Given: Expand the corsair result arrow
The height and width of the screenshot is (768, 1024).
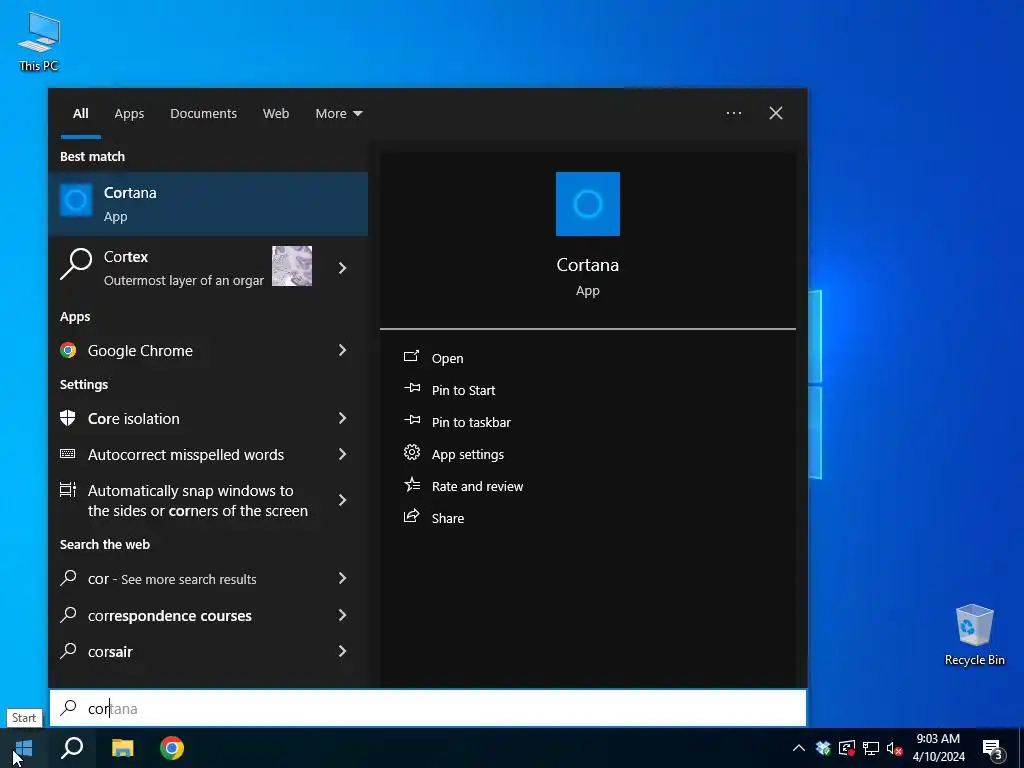Looking at the screenshot, I should pos(342,650).
